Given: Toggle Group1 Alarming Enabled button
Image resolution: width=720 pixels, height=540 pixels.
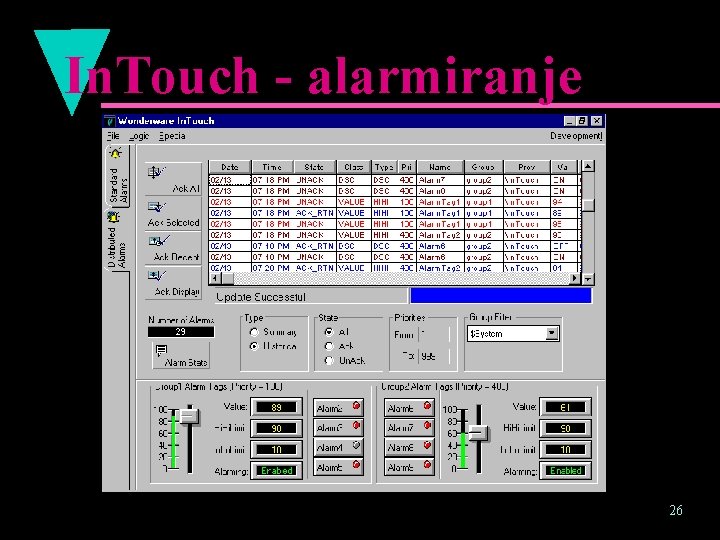Looking at the screenshot, I should pyautogui.click(x=276, y=471).
